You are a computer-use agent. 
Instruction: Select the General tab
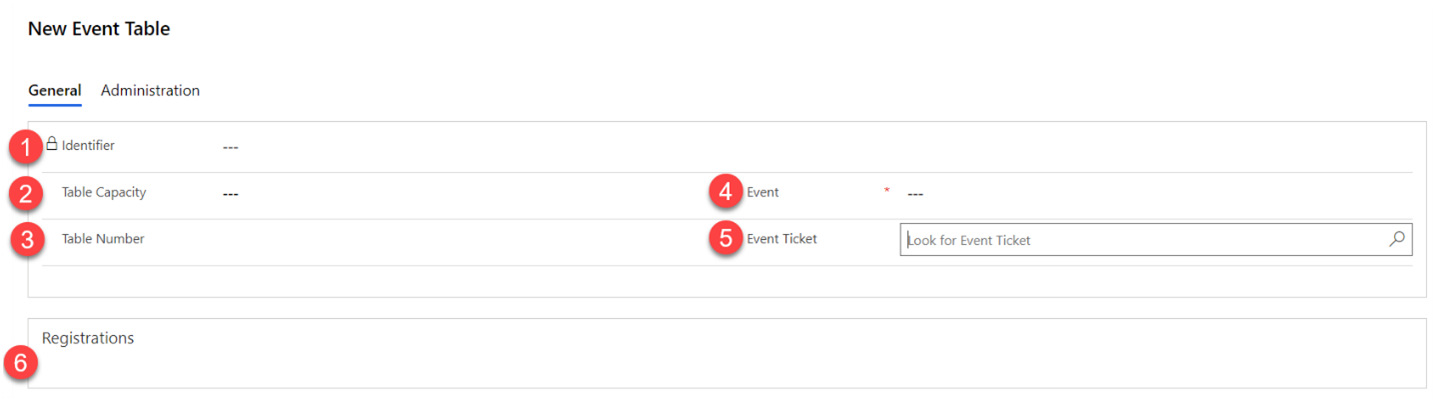(54, 90)
